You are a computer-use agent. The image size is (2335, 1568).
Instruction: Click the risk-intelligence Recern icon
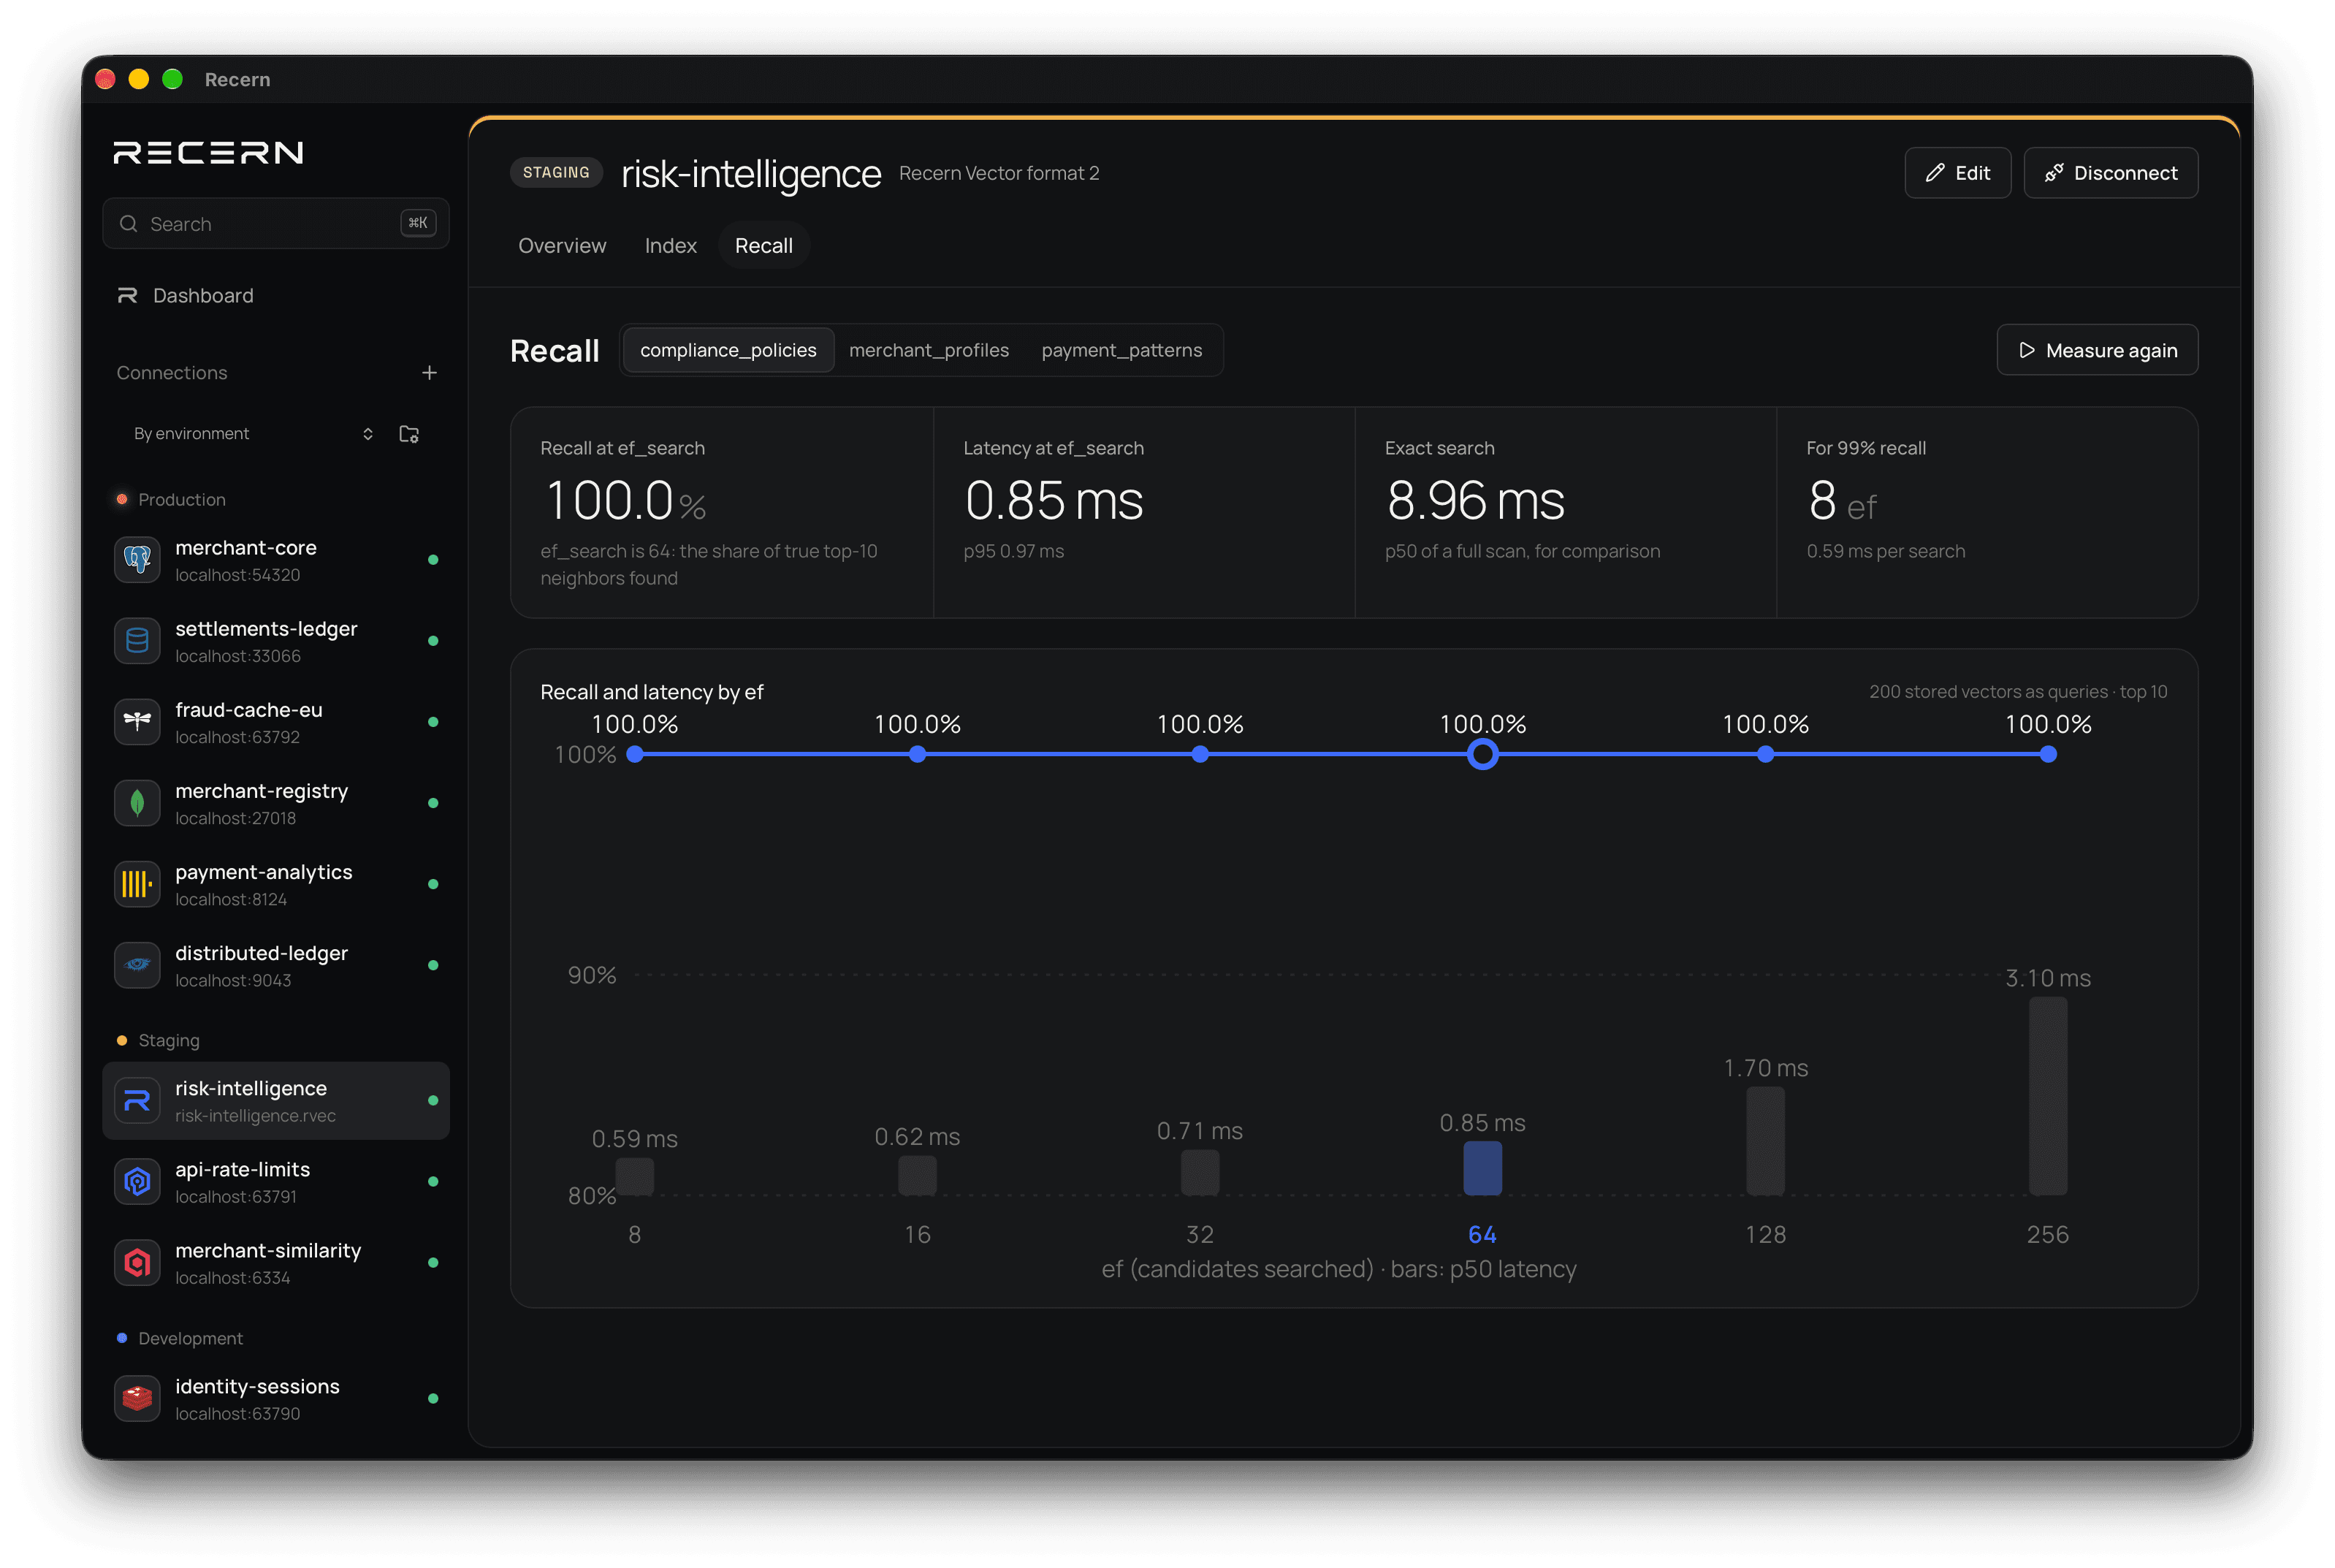click(137, 1101)
